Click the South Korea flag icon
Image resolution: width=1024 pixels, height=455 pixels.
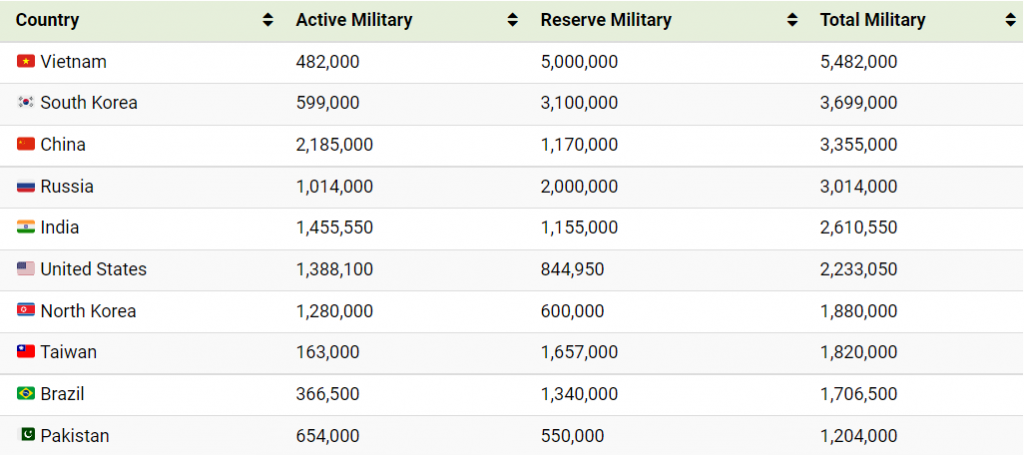(x=26, y=103)
